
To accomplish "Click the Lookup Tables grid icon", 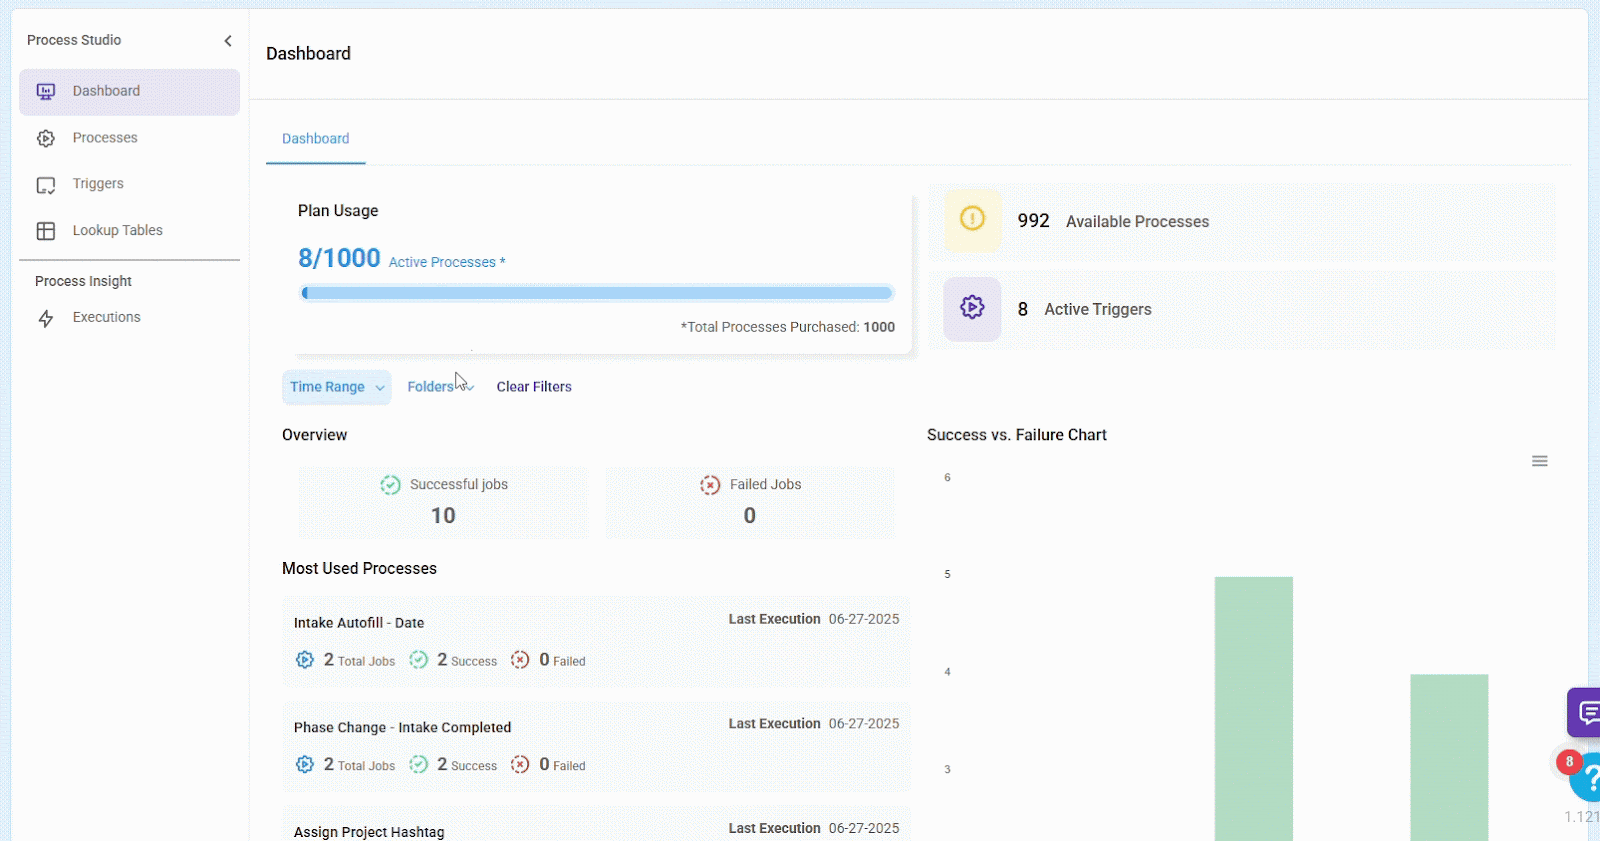I will [46, 231].
